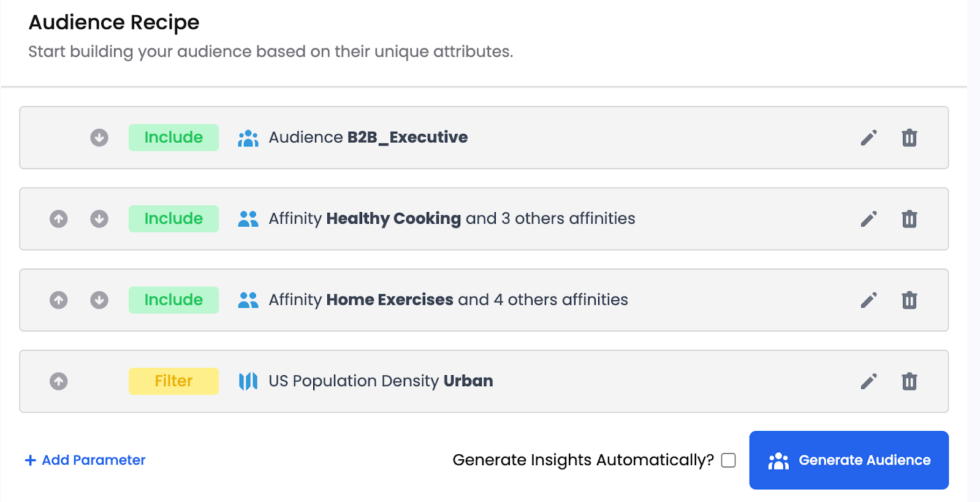Screen dimensions: 980x502
Task: Edit the Healthy Cooking affinity row
Action: tap(868, 219)
